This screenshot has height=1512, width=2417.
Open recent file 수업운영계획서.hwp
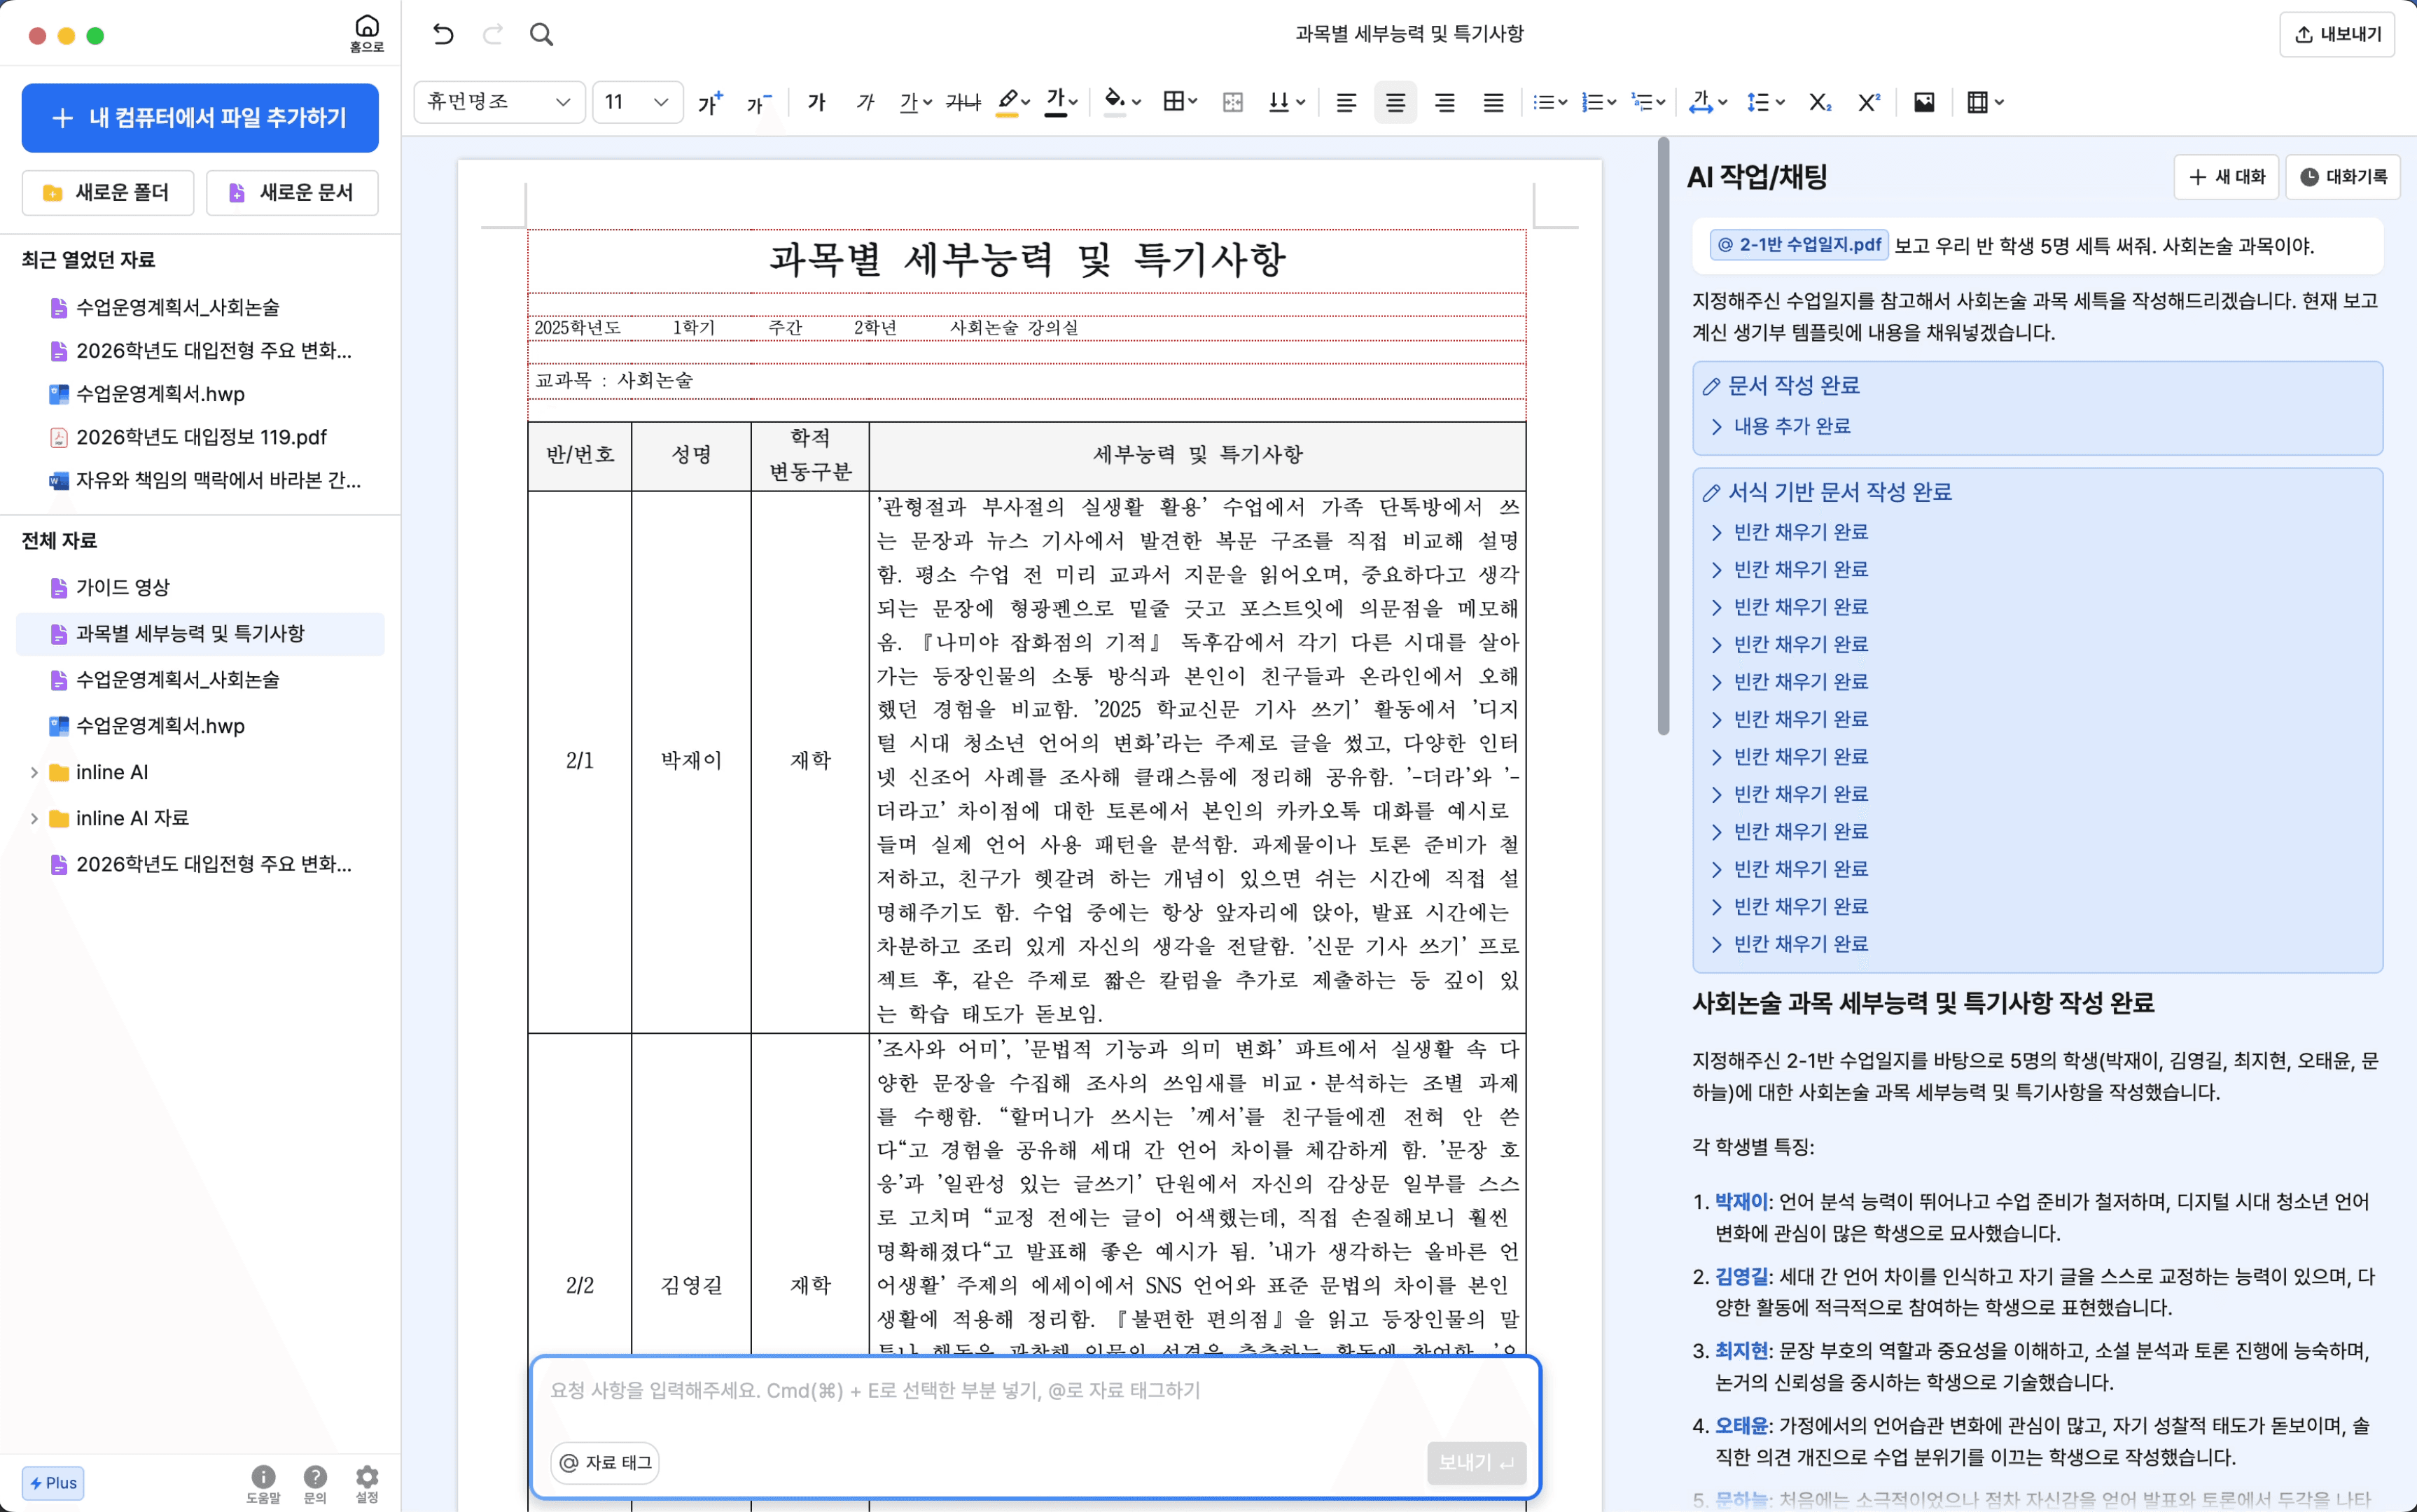point(200,394)
